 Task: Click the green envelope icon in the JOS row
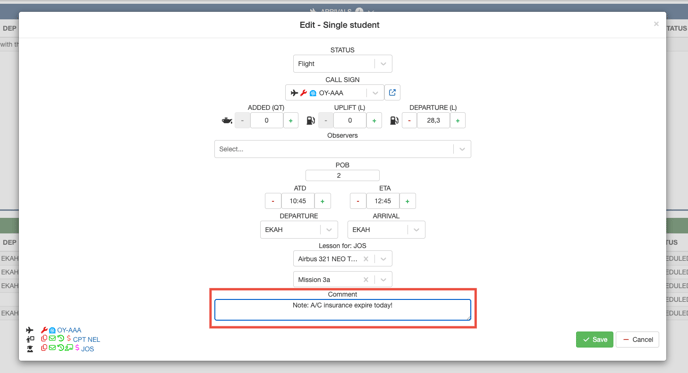coord(52,348)
